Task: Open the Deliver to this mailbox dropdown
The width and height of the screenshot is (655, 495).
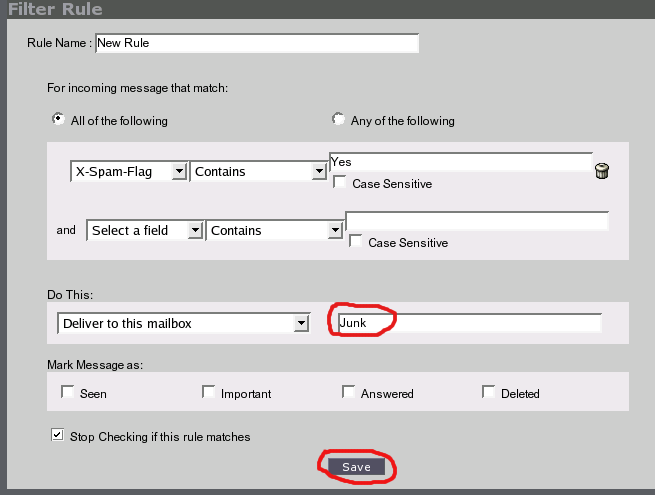Action: coord(183,323)
